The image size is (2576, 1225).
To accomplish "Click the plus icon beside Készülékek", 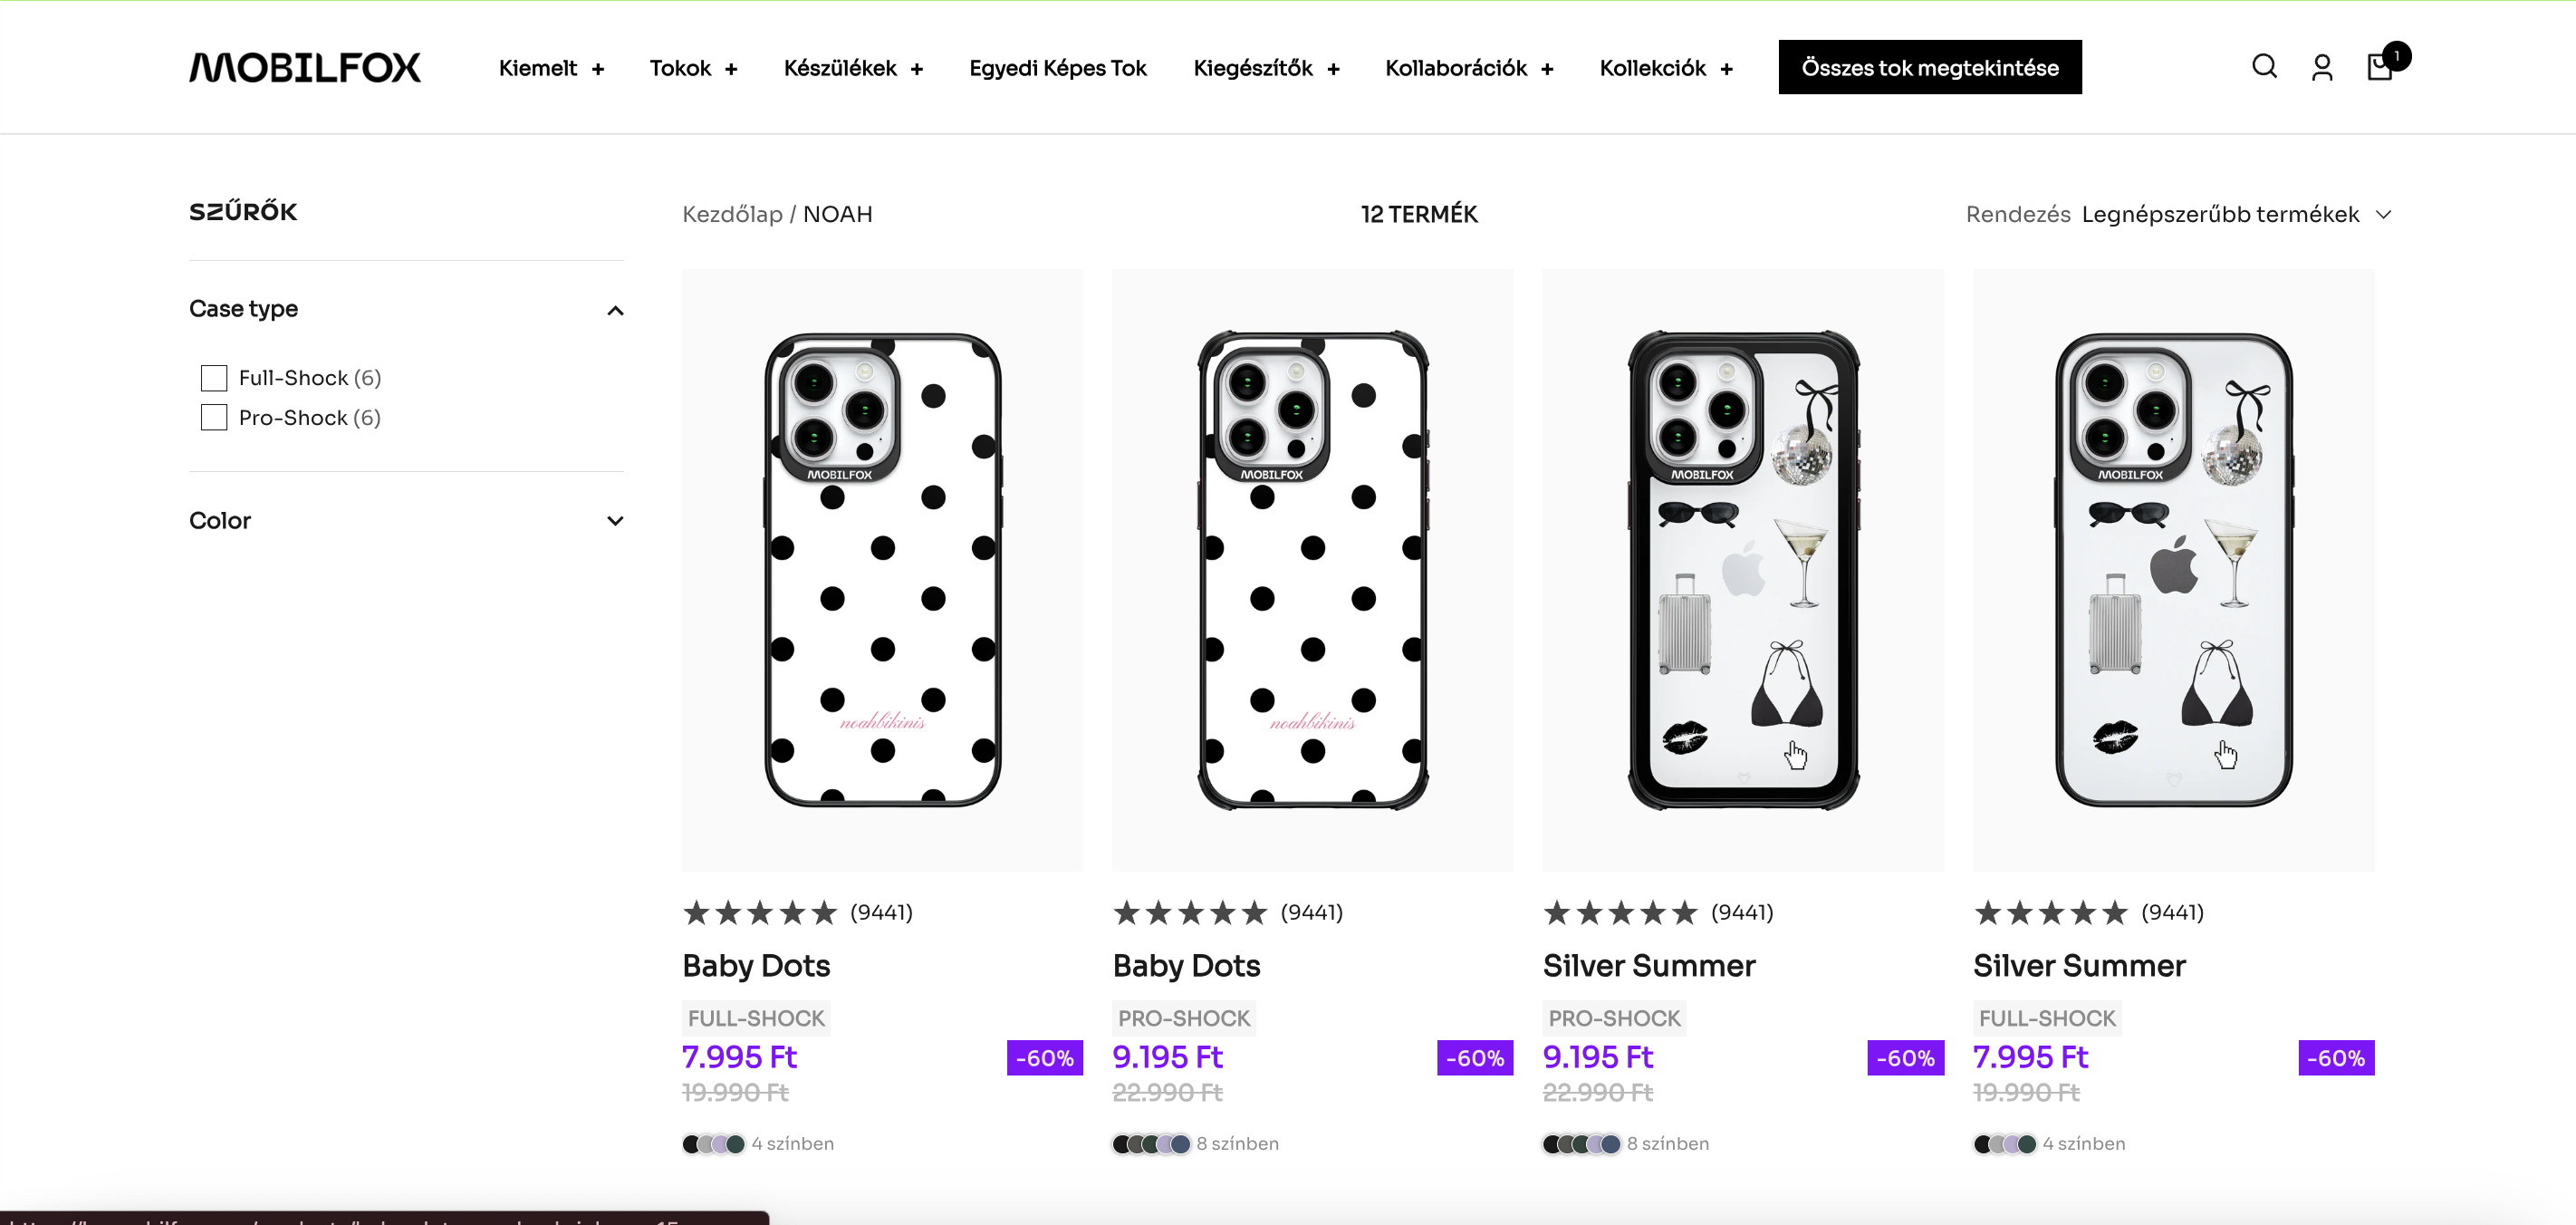I will [917, 69].
